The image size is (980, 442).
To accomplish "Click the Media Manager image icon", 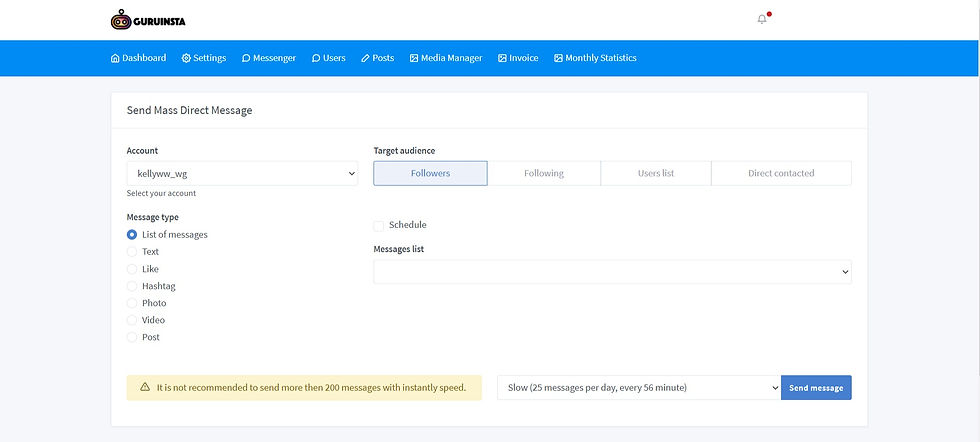I will [x=414, y=58].
